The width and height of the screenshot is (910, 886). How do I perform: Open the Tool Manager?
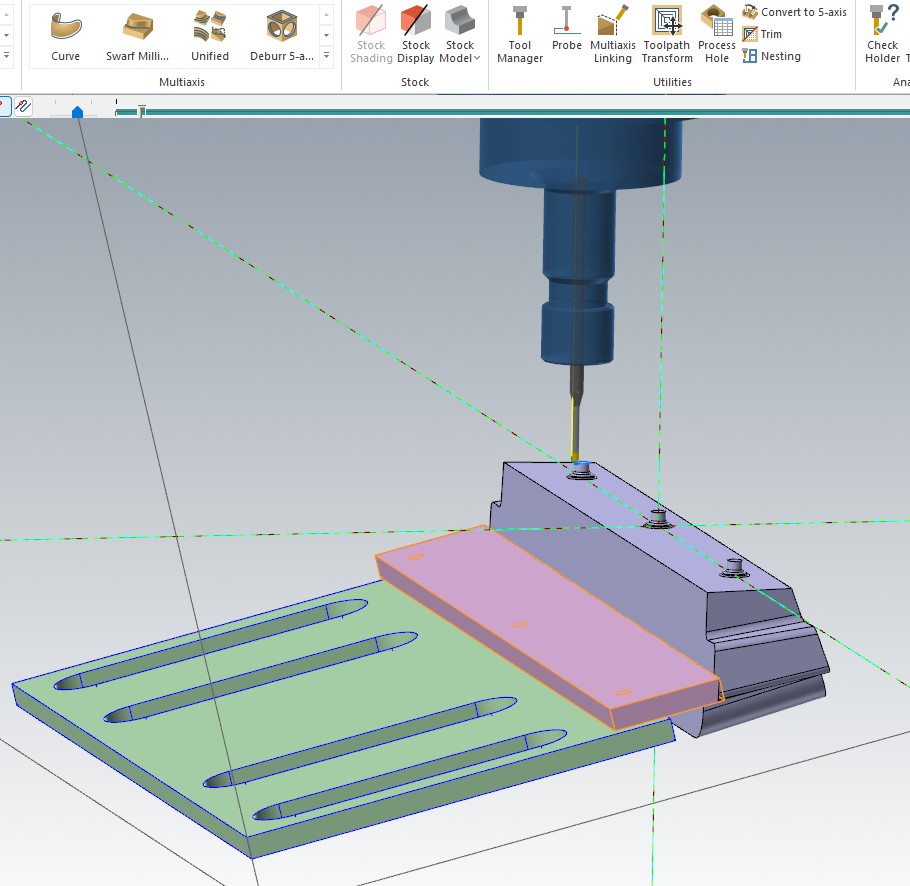pyautogui.click(x=520, y=35)
